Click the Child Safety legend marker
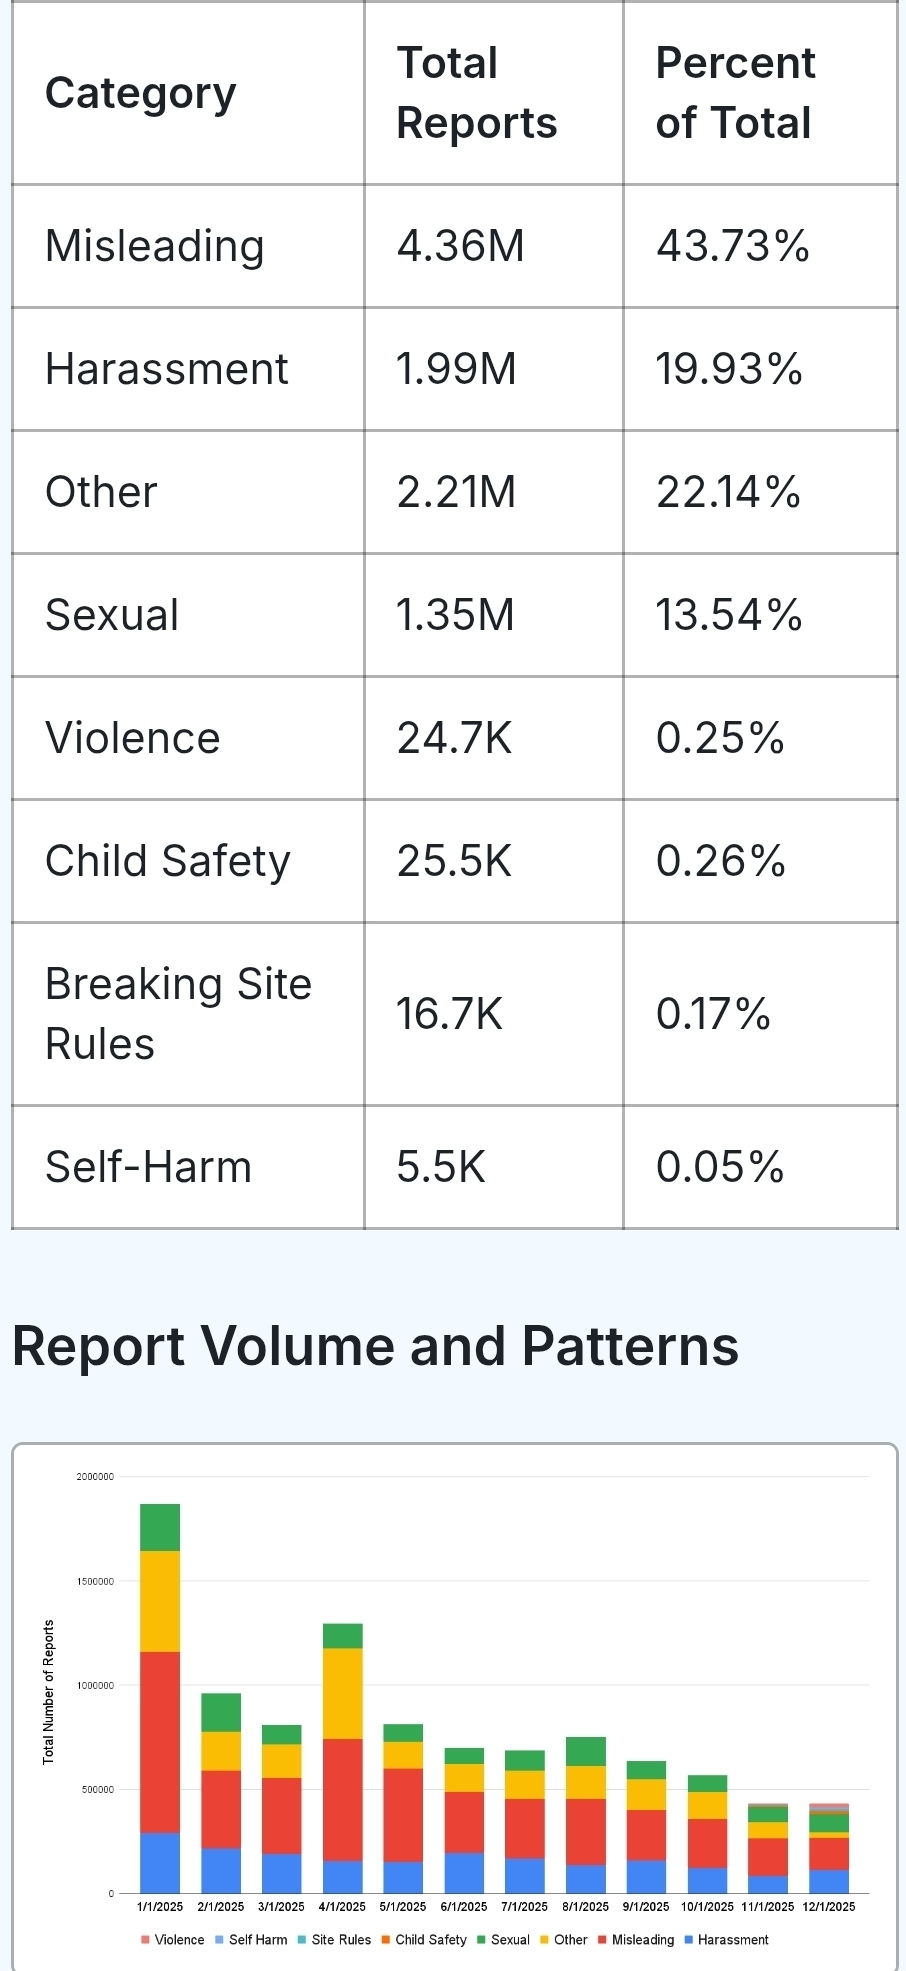Screen dimensions: 906x1971 click(x=386, y=1940)
